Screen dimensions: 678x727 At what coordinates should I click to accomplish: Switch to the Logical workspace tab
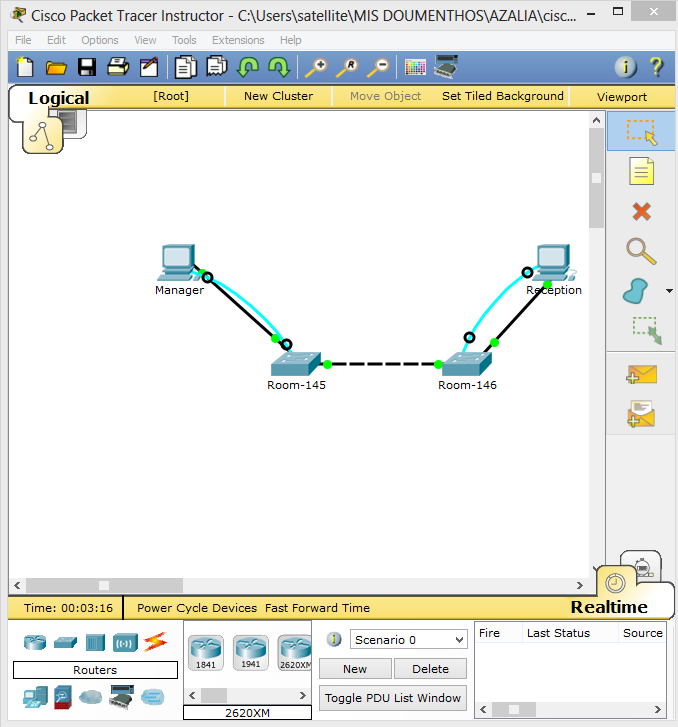(58, 98)
